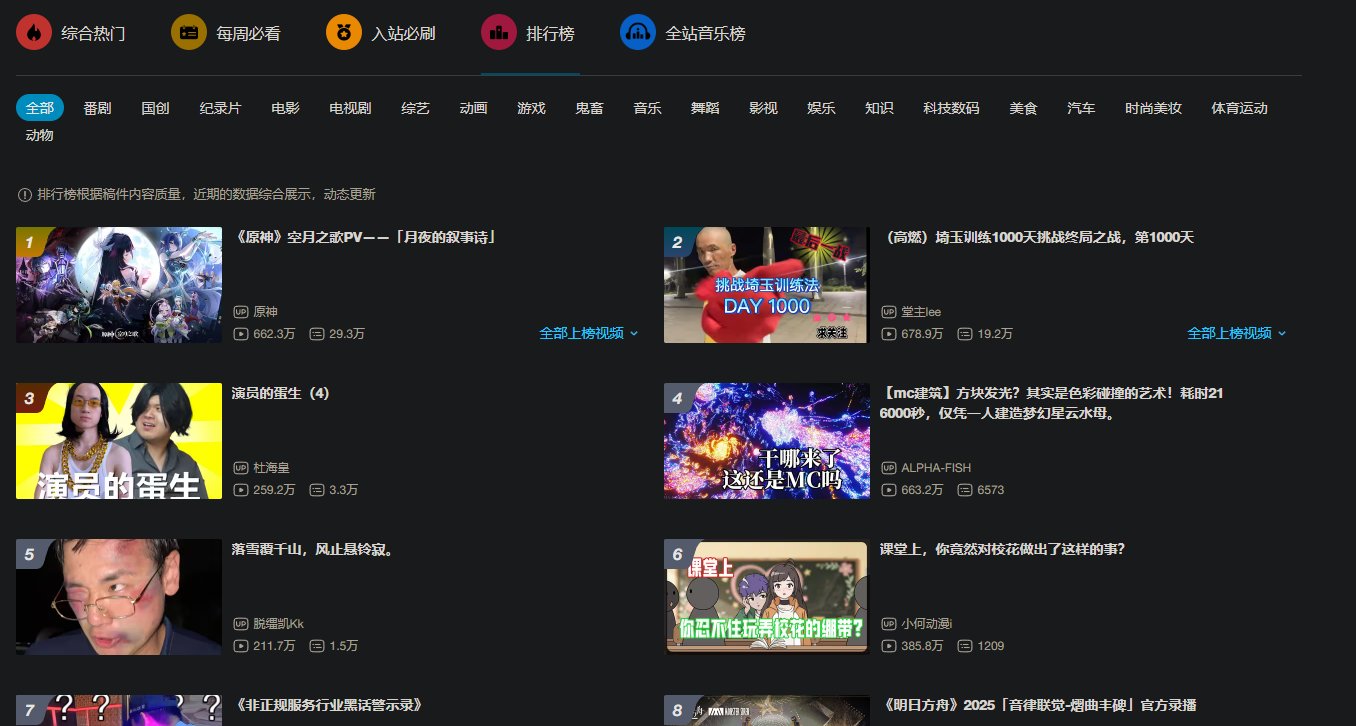Image resolution: width=1356 pixels, height=726 pixels.
Task: Open the 演员的蛋生 video thumbnail
Action: 119,441
